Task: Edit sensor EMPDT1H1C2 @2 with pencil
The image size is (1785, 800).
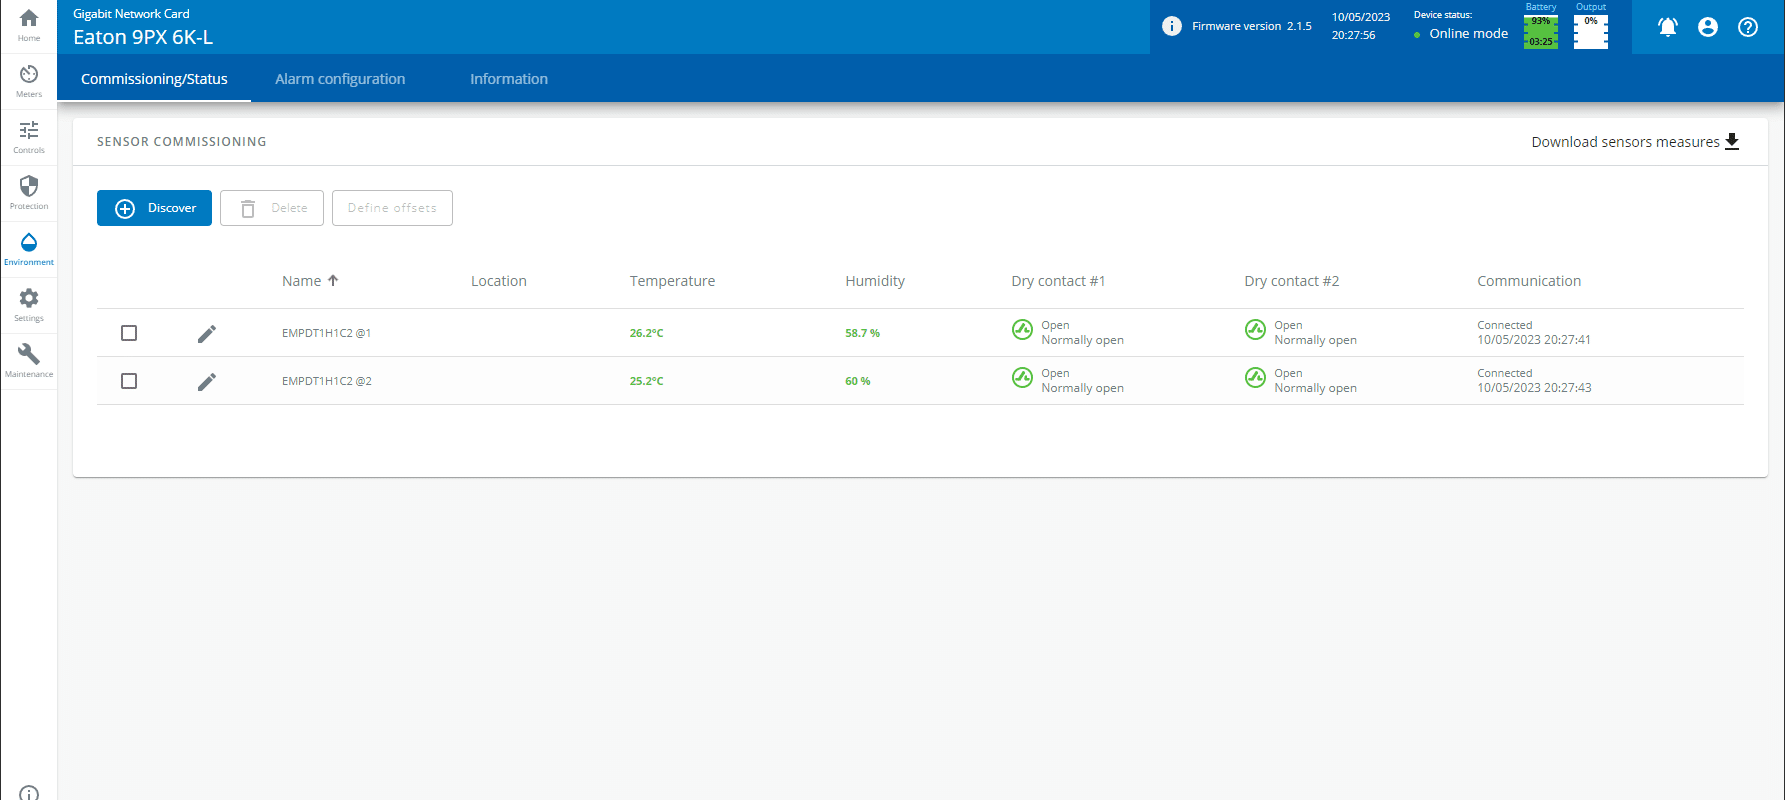Action: click(207, 382)
